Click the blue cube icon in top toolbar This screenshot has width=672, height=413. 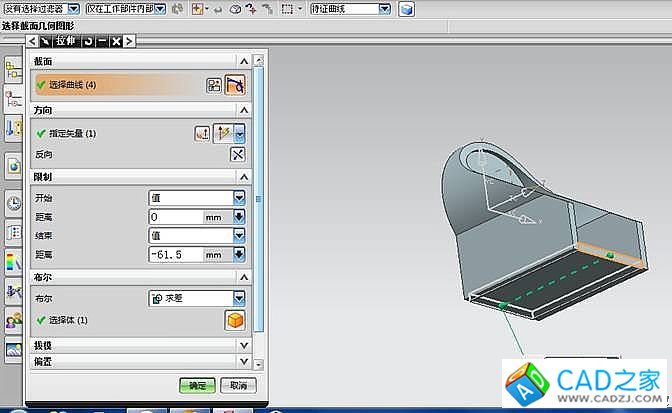[406, 9]
